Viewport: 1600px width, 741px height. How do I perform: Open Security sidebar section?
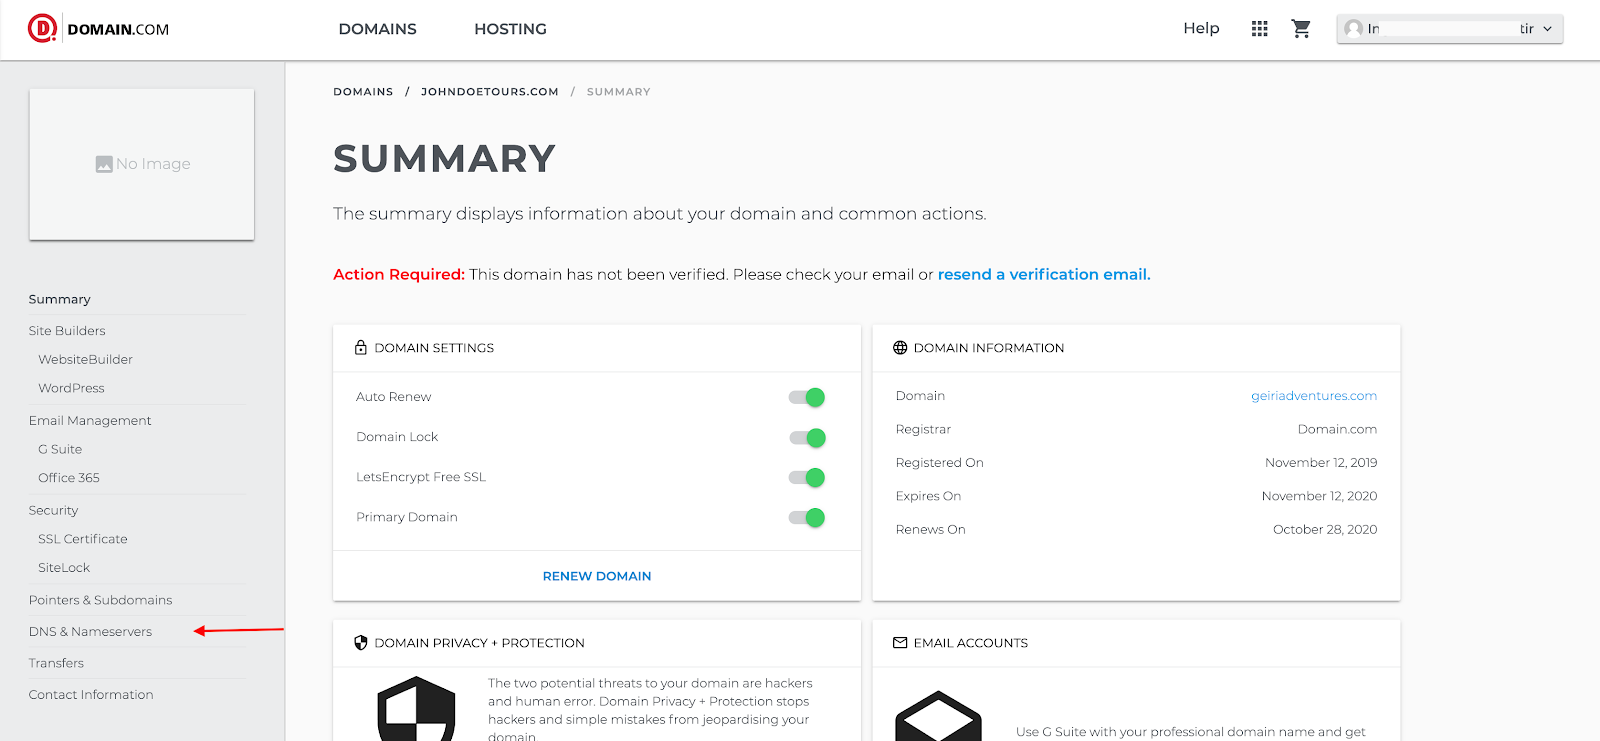coord(53,510)
